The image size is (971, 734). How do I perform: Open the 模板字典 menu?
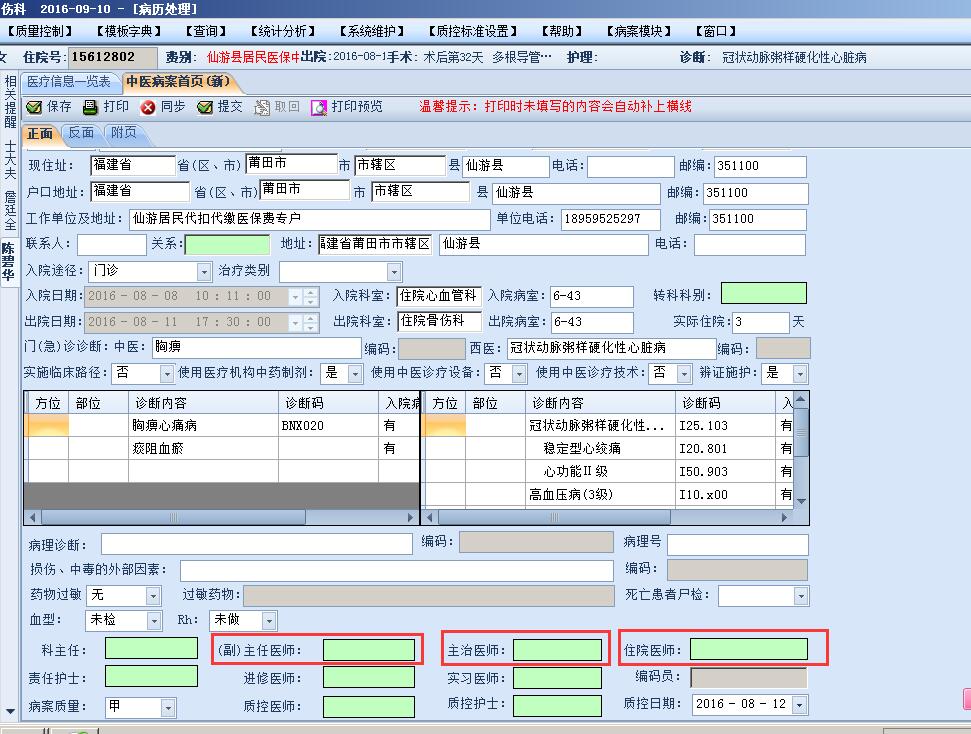(x=129, y=31)
